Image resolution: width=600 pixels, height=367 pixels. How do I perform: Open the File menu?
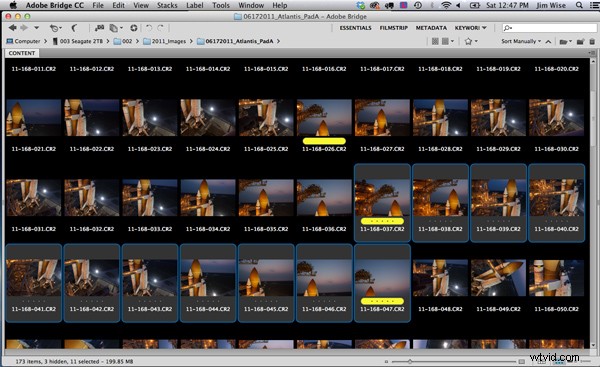[x=98, y=5]
